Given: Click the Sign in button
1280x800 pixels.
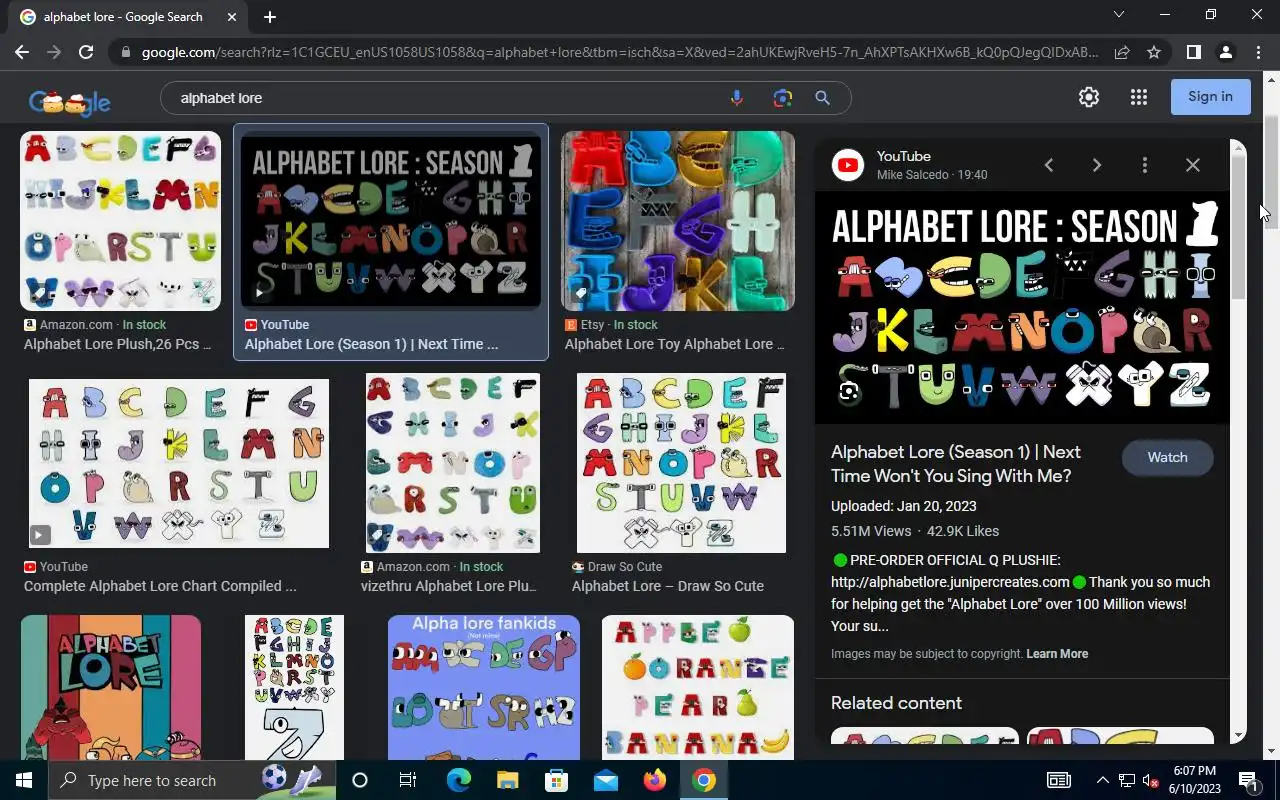Looking at the screenshot, I should click(x=1210, y=97).
